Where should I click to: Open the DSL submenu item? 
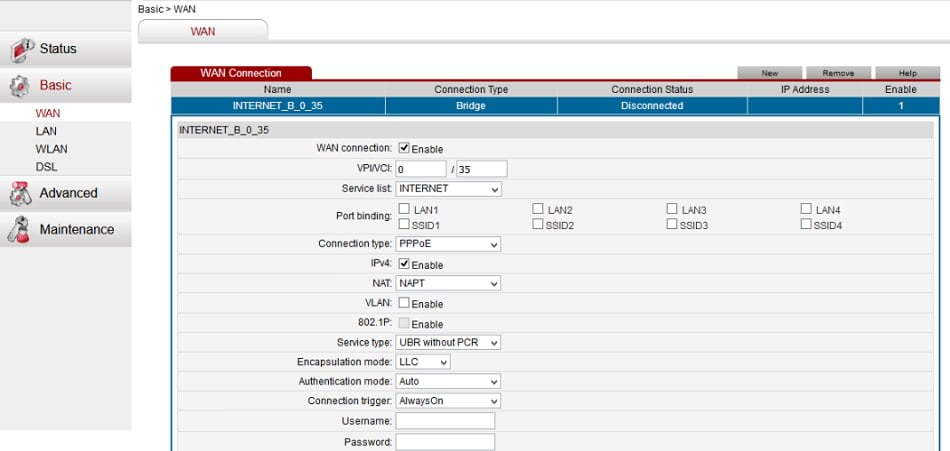click(47, 167)
